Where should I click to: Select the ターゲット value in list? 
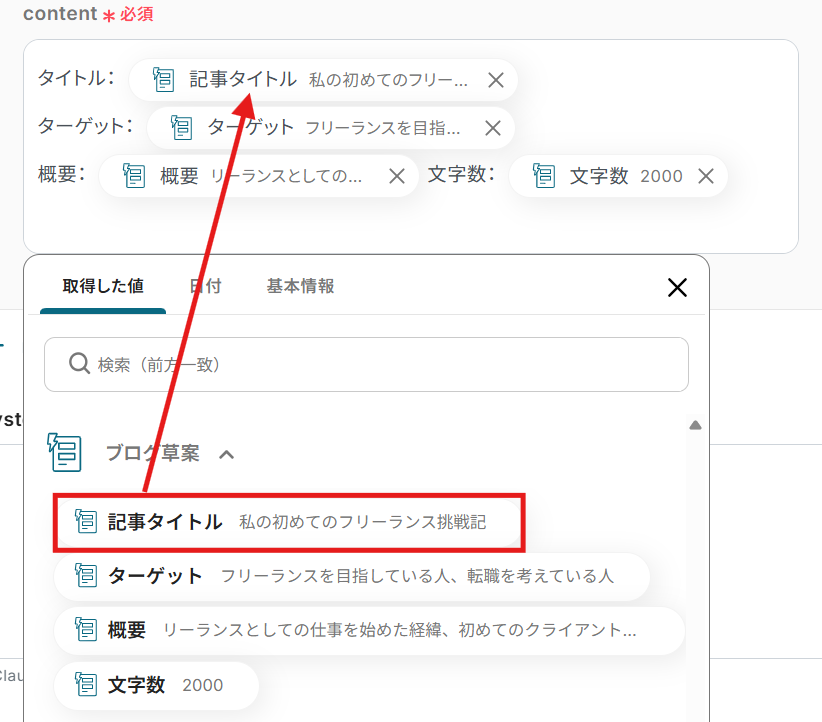[352, 576]
